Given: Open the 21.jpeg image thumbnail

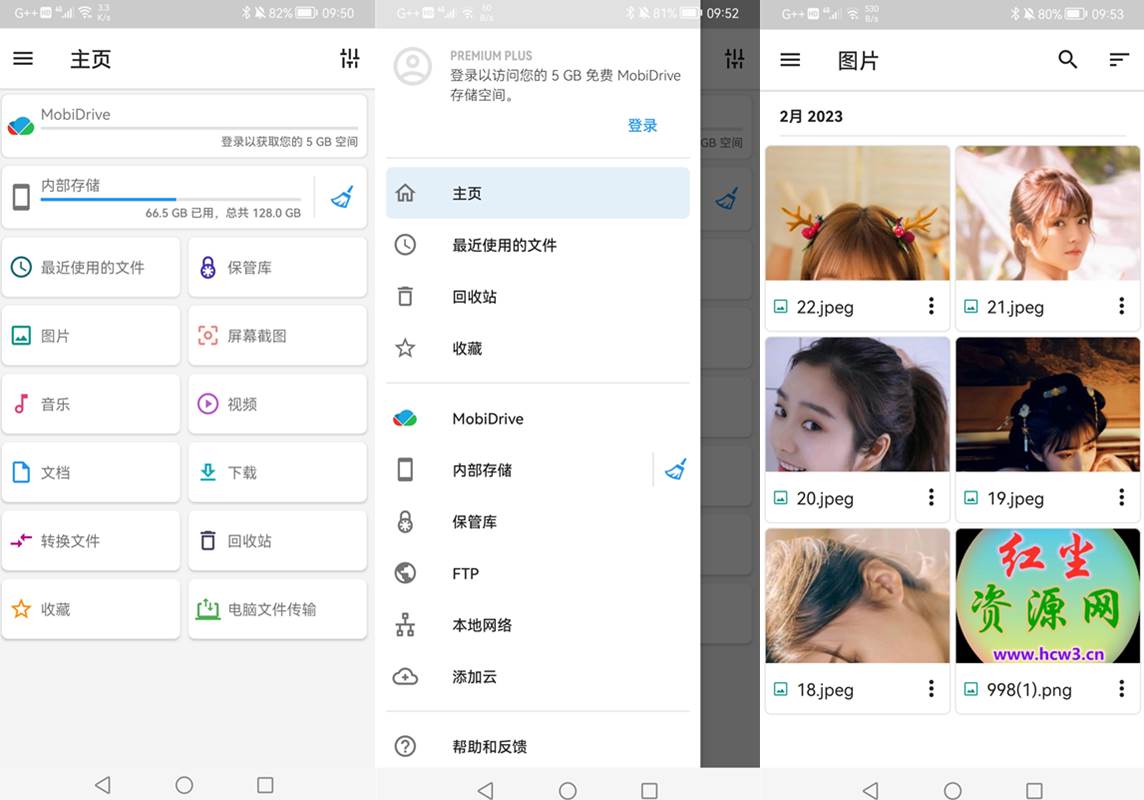Looking at the screenshot, I should [x=1047, y=213].
